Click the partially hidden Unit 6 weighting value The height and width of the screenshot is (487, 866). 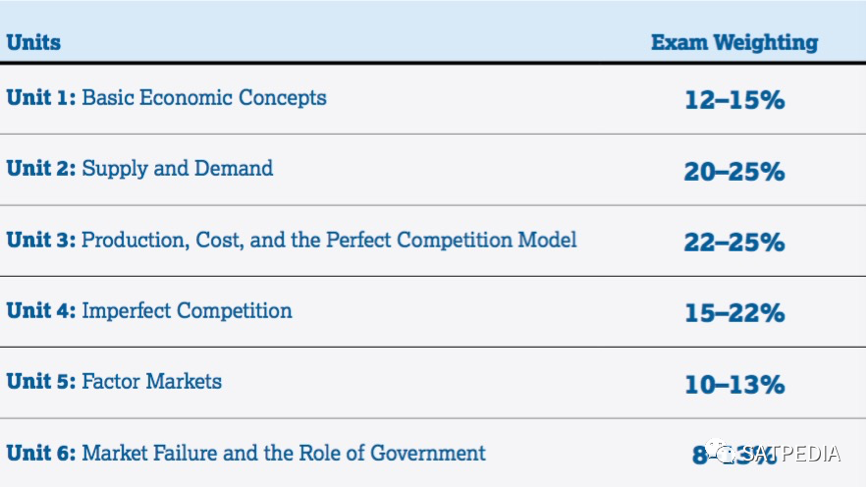coord(735,455)
